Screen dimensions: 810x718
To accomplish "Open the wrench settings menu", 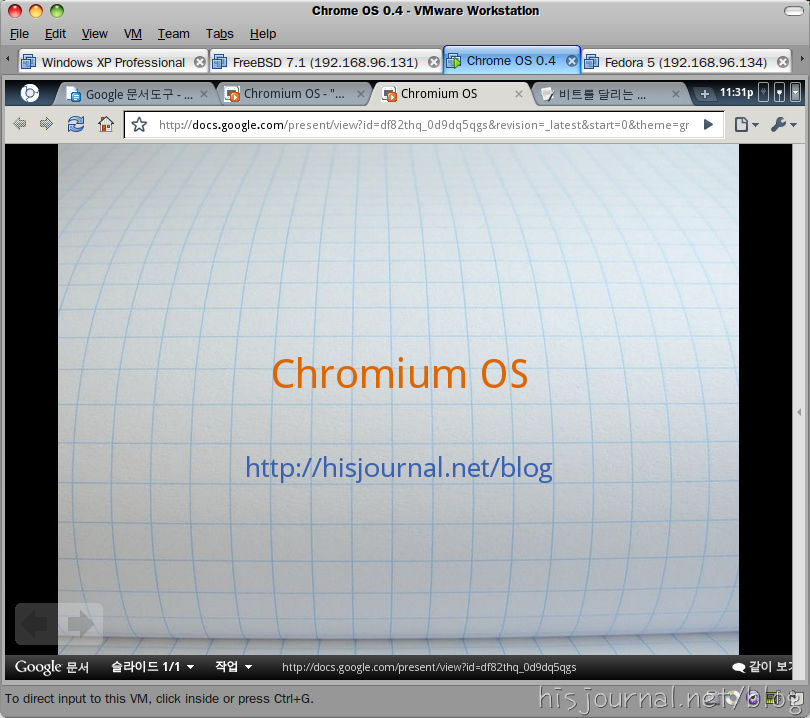I will click(x=784, y=124).
